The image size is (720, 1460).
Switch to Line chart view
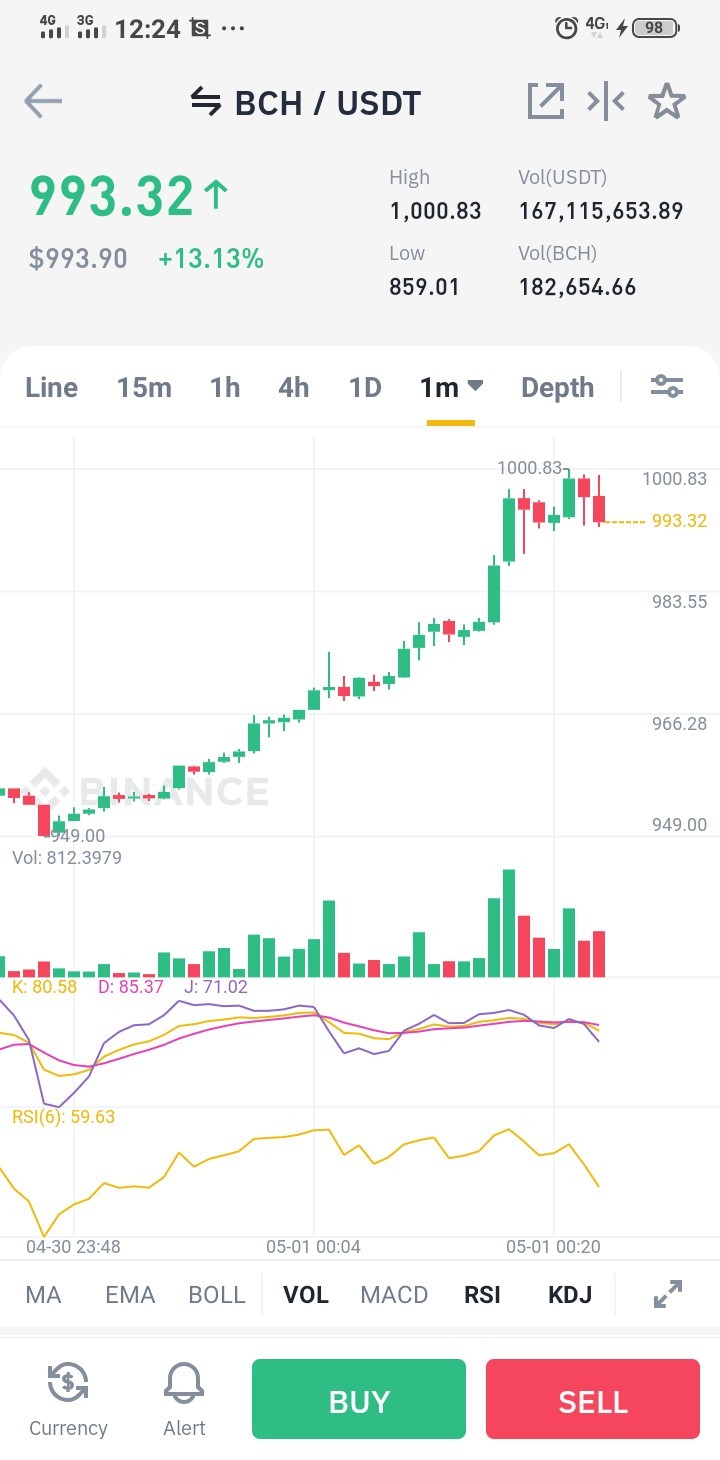[x=51, y=387]
